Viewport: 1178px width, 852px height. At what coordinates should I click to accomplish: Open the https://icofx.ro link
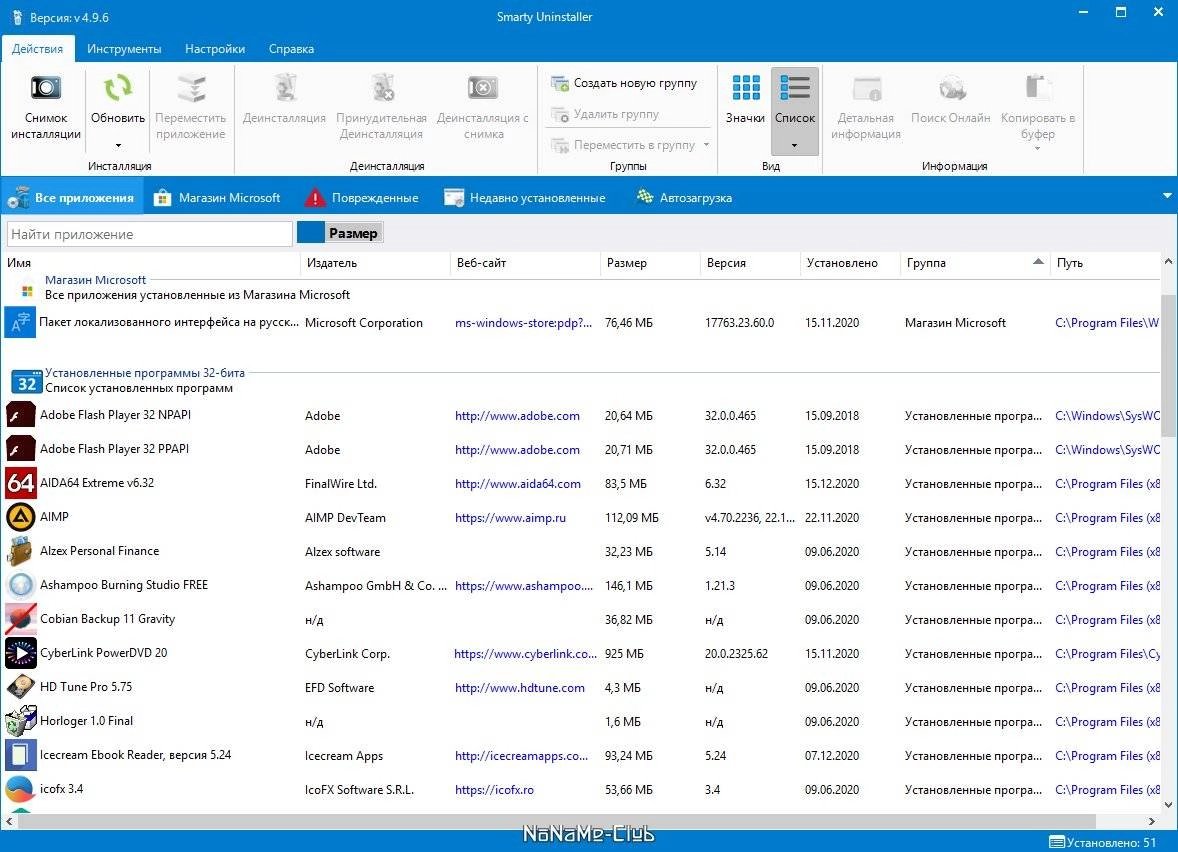494,790
